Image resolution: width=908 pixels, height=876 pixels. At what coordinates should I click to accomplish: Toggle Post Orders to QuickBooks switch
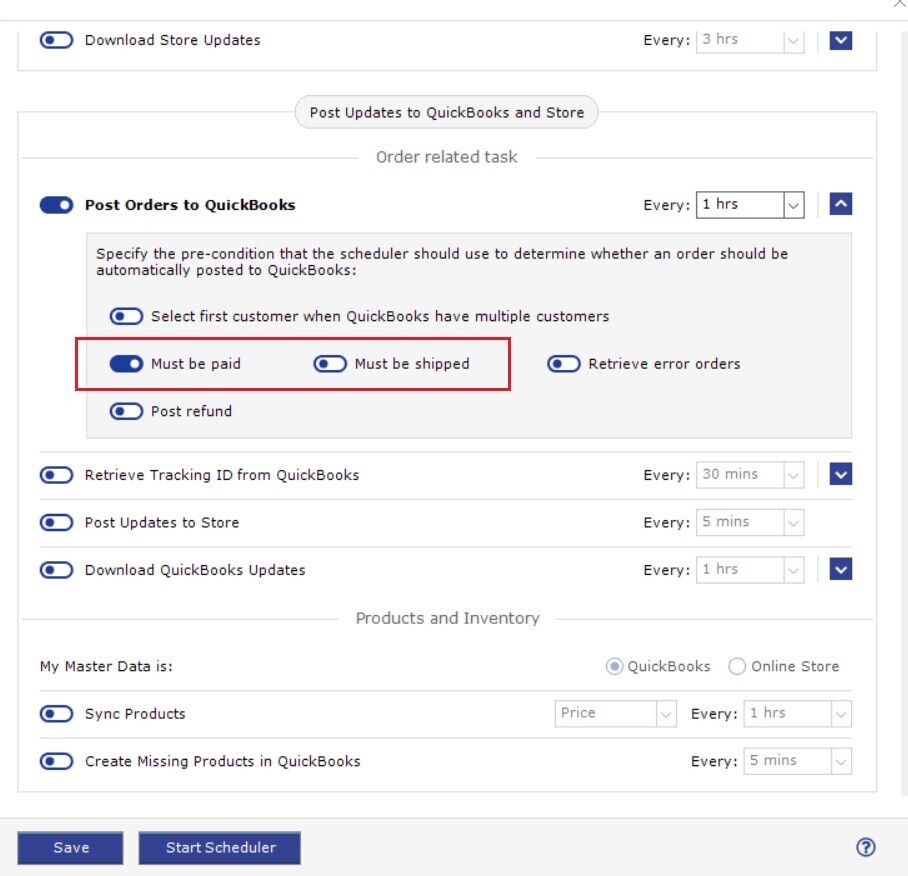[x=56, y=205]
